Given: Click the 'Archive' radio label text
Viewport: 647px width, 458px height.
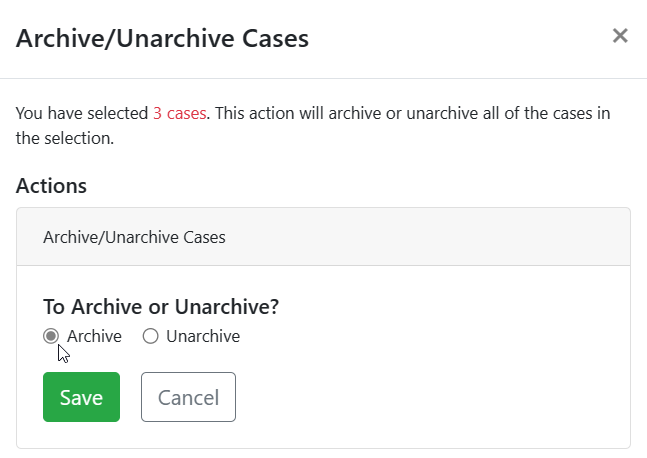Looking at the screenshot, I should [x=94, y=336].
